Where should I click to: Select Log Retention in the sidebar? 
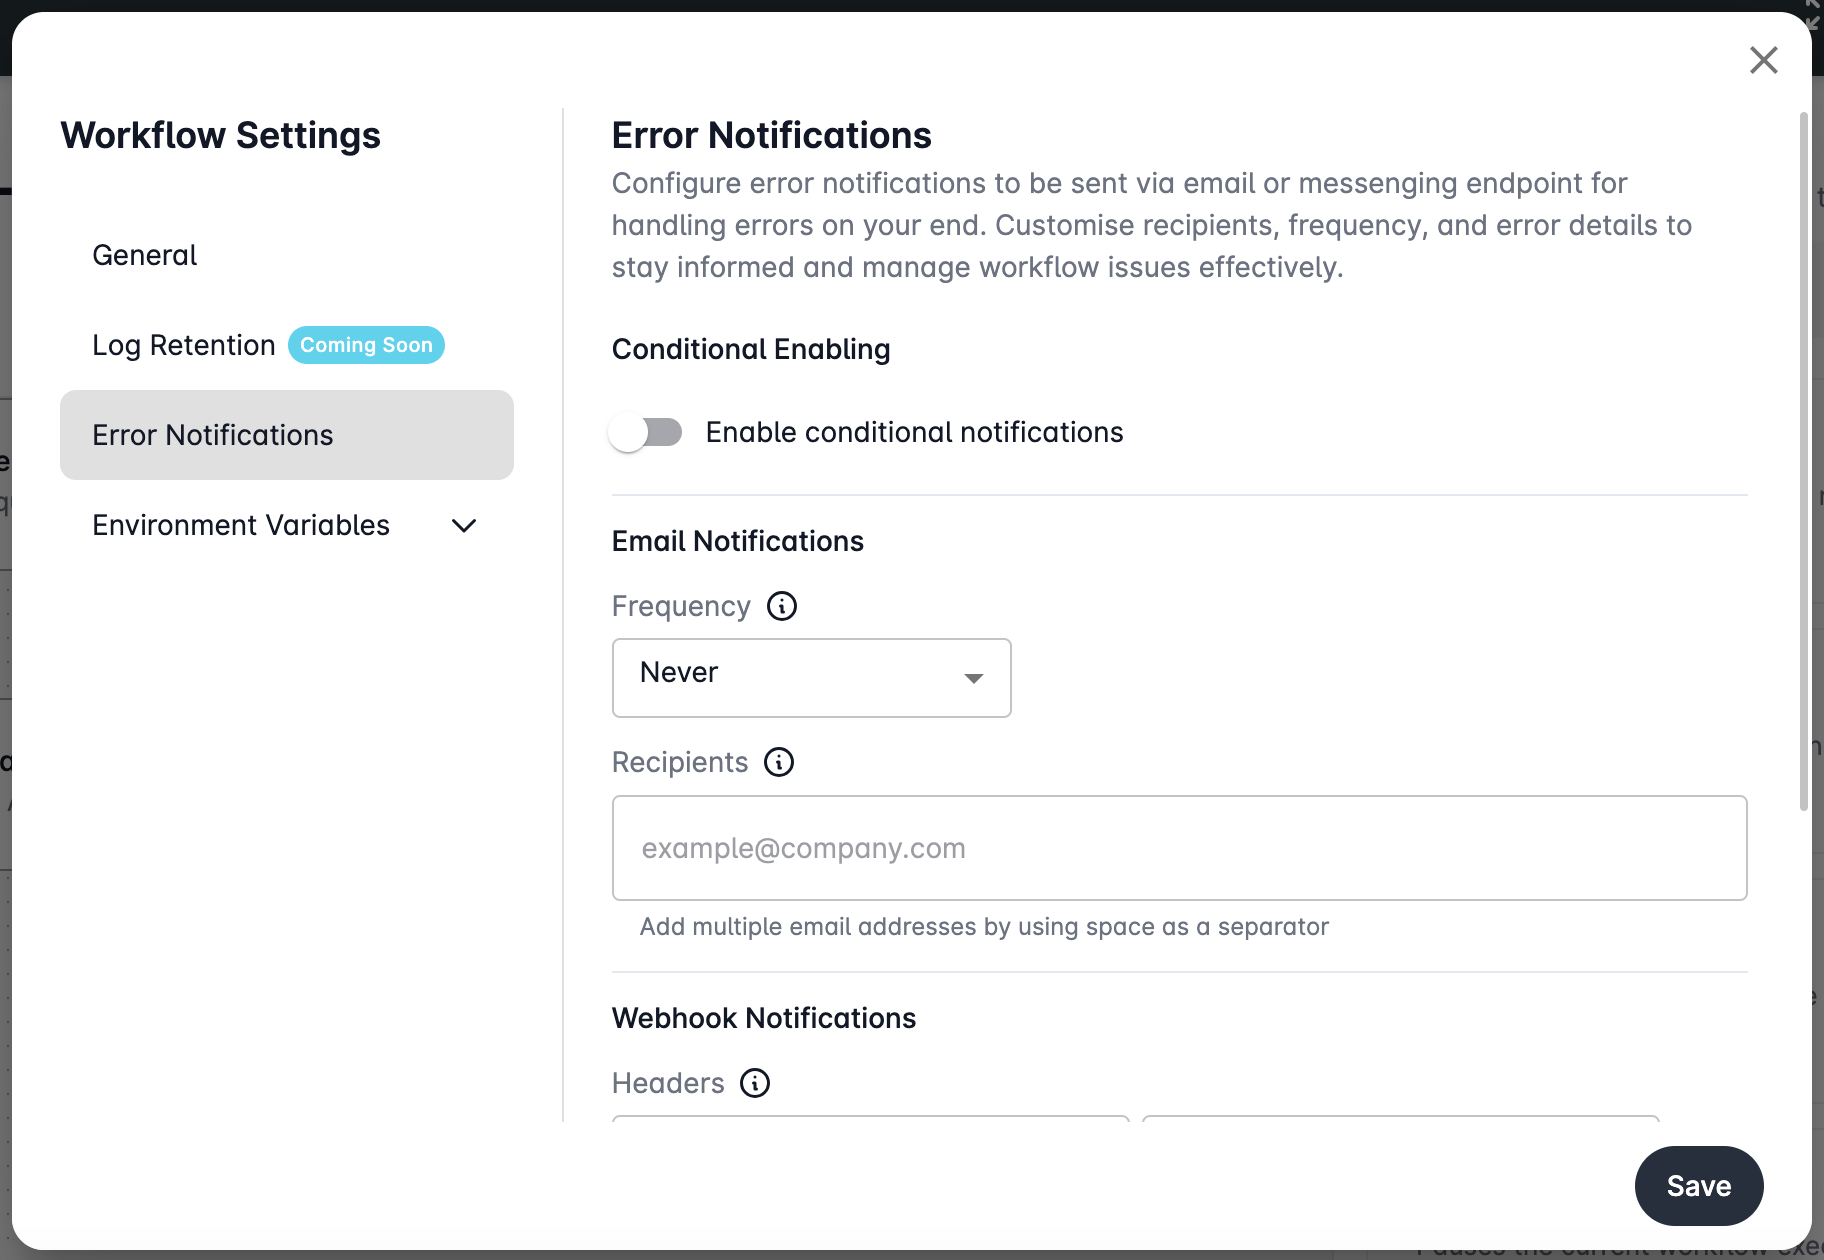click(x=184, y=345)
